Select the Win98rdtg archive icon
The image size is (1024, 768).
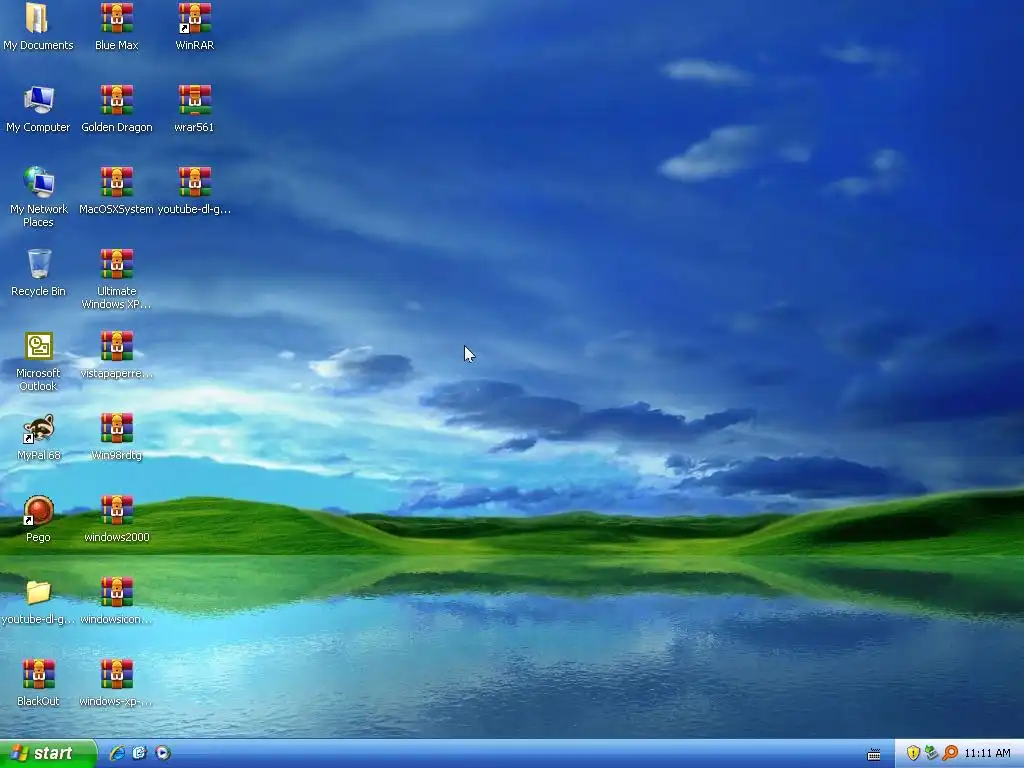point(117,428)
